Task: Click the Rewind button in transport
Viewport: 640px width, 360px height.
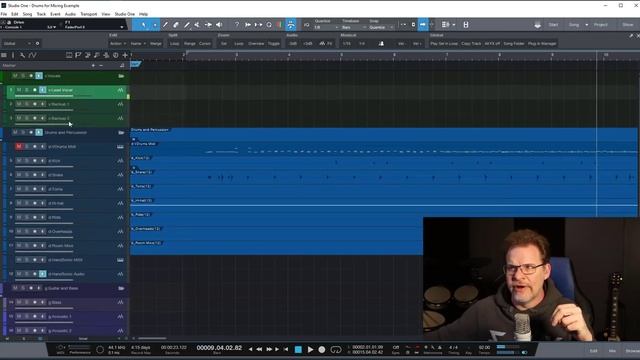Action: tap(259, 349)
